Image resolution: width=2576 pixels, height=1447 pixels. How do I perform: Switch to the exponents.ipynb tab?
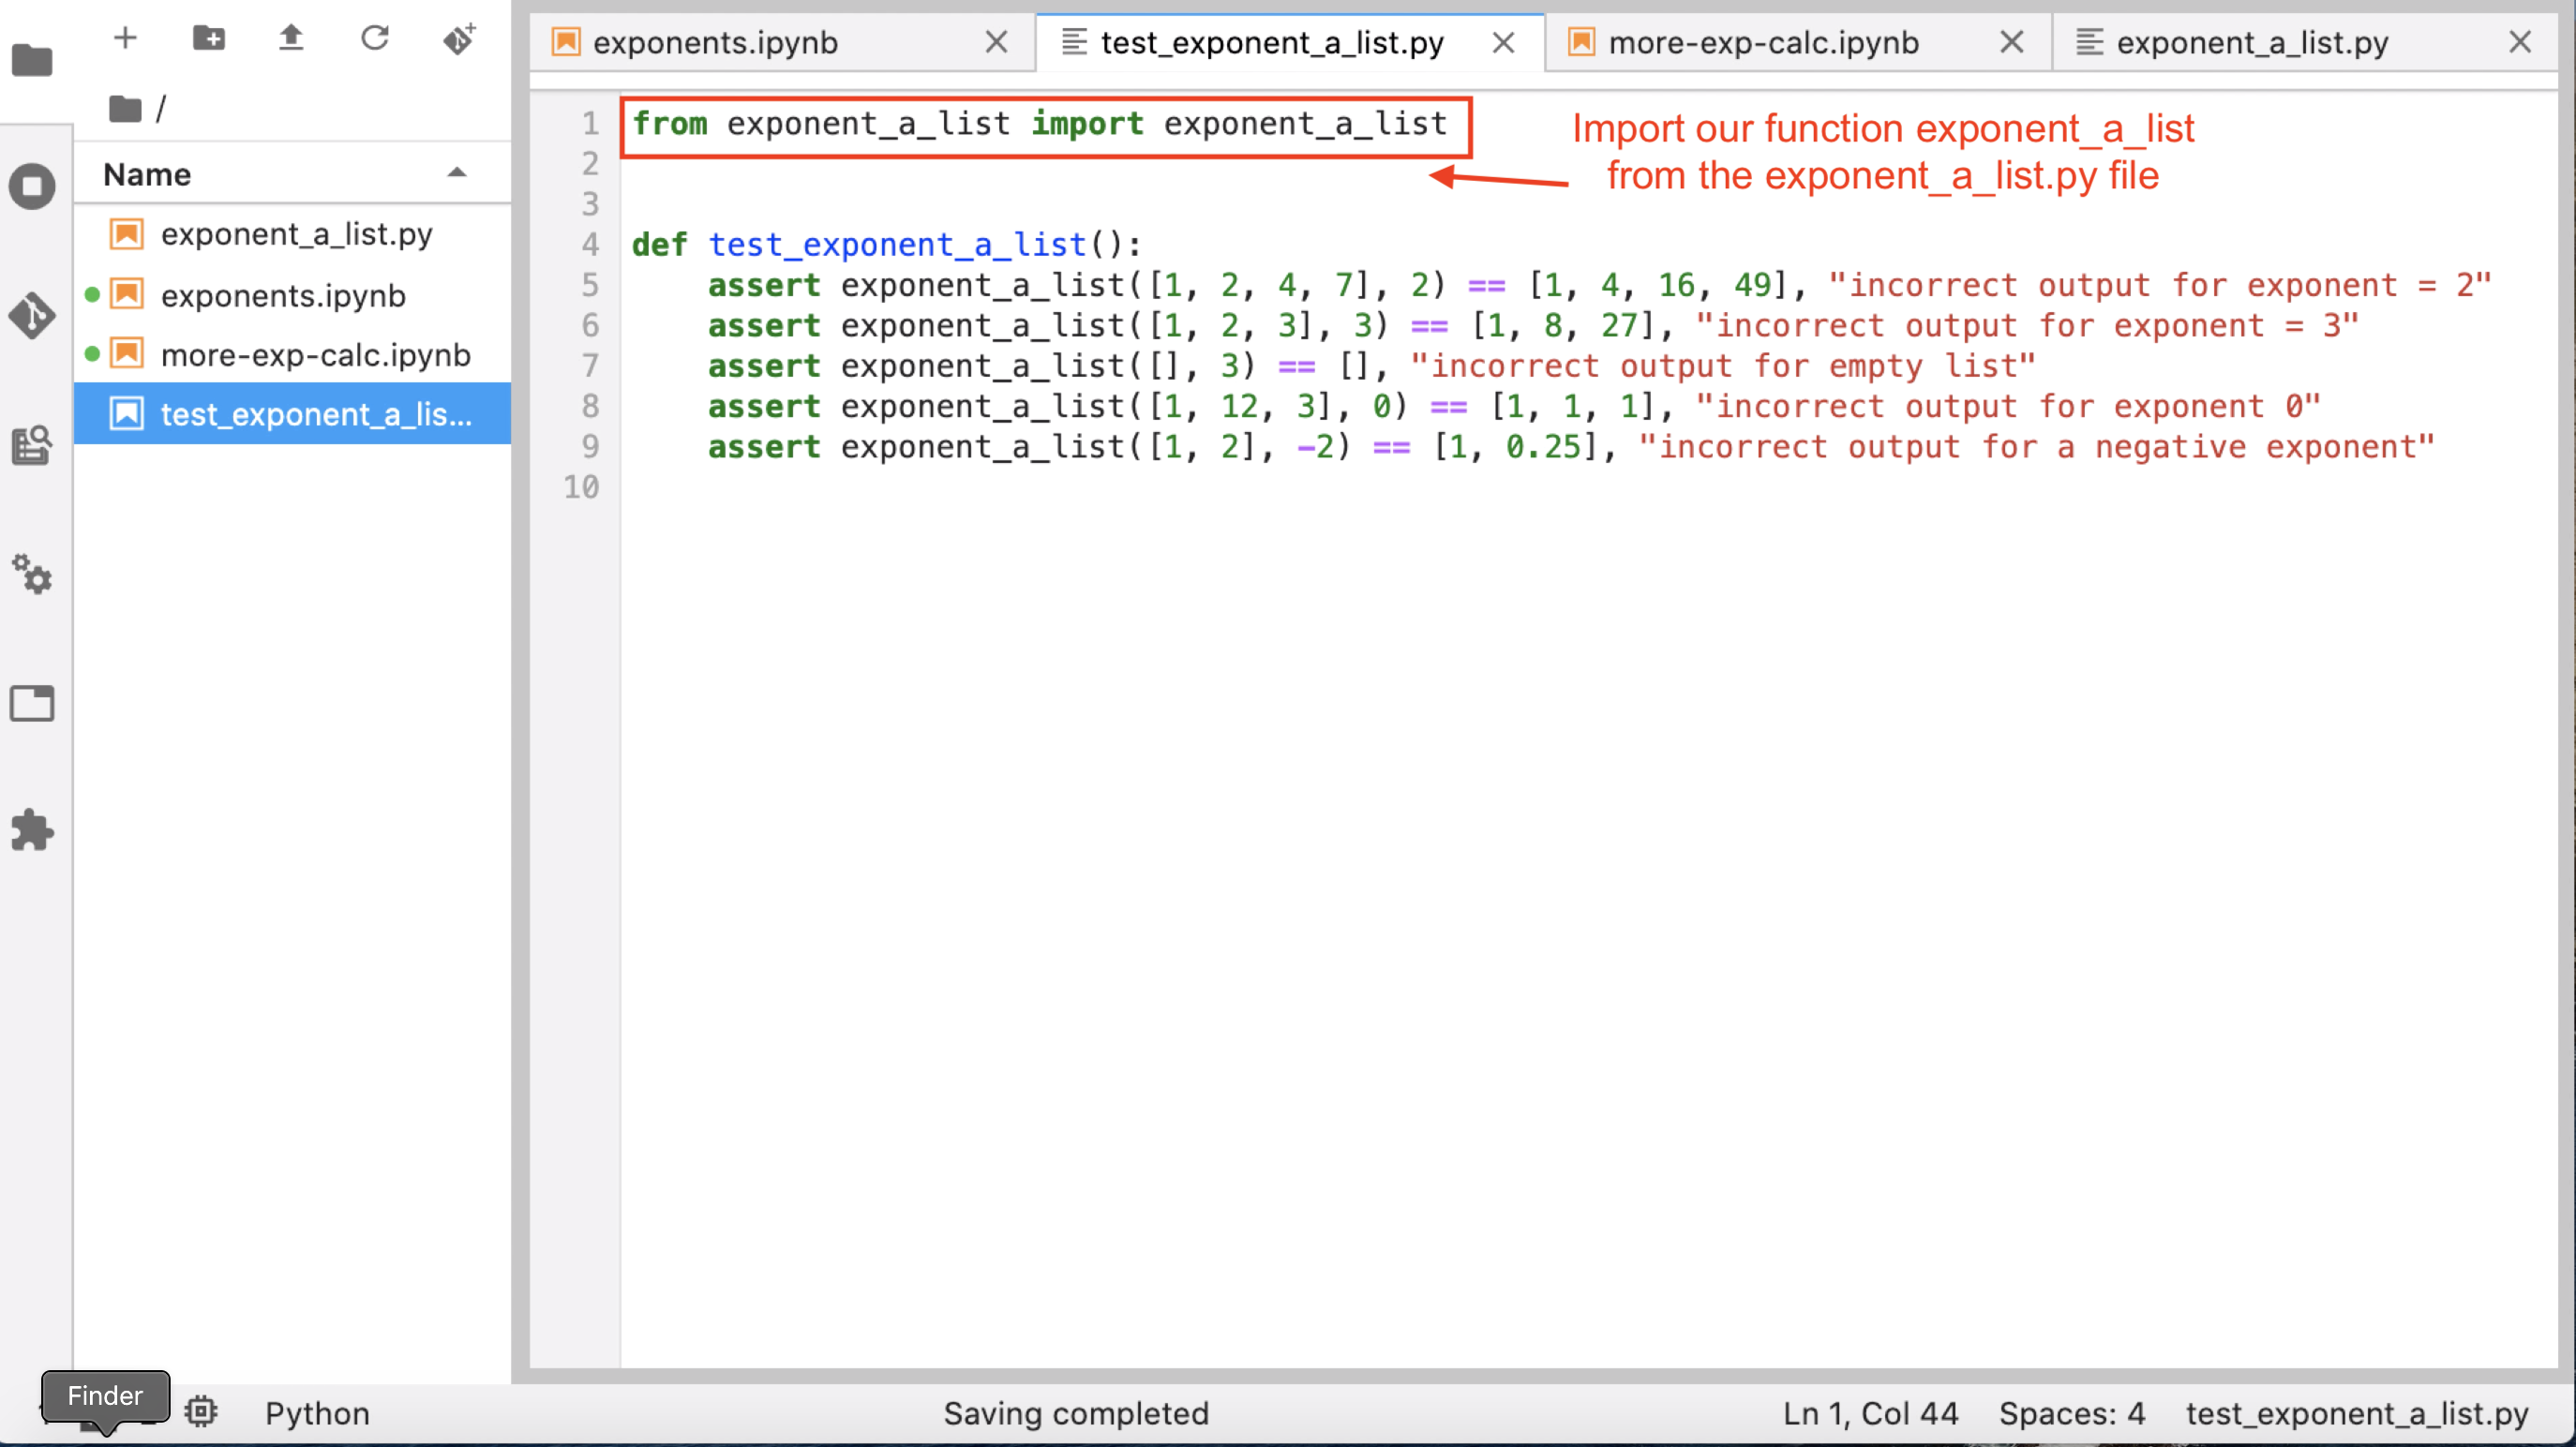click(714, 43)
